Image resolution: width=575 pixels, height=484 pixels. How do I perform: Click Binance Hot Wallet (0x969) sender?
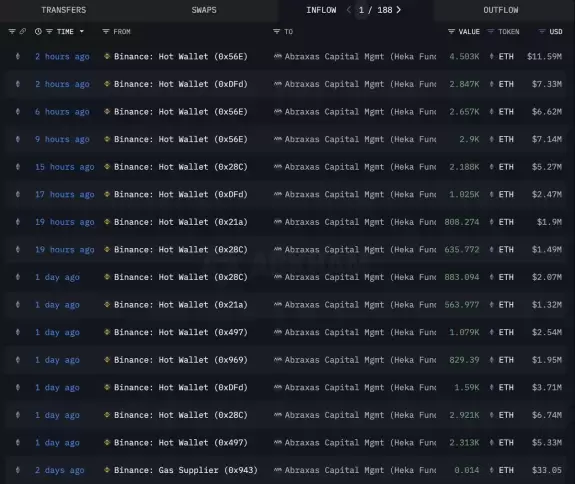(x=181, y=360)
